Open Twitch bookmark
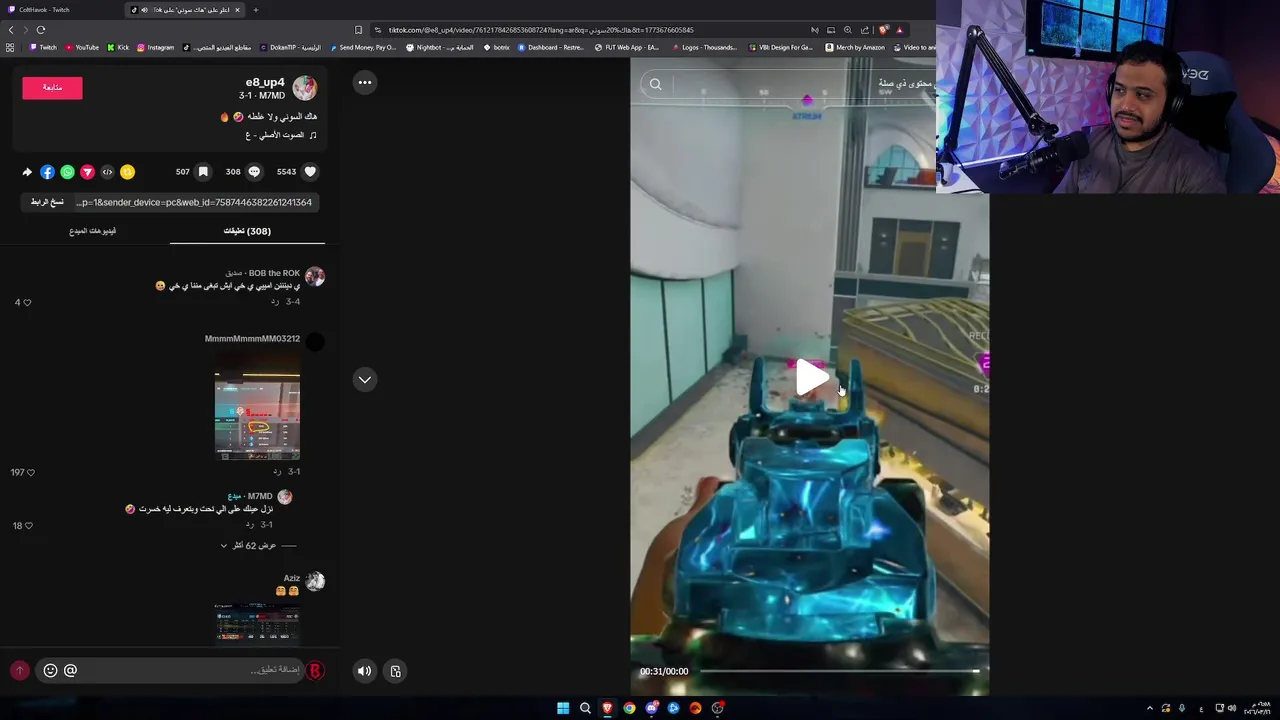The image size is (1280, 720). (43, 47)
